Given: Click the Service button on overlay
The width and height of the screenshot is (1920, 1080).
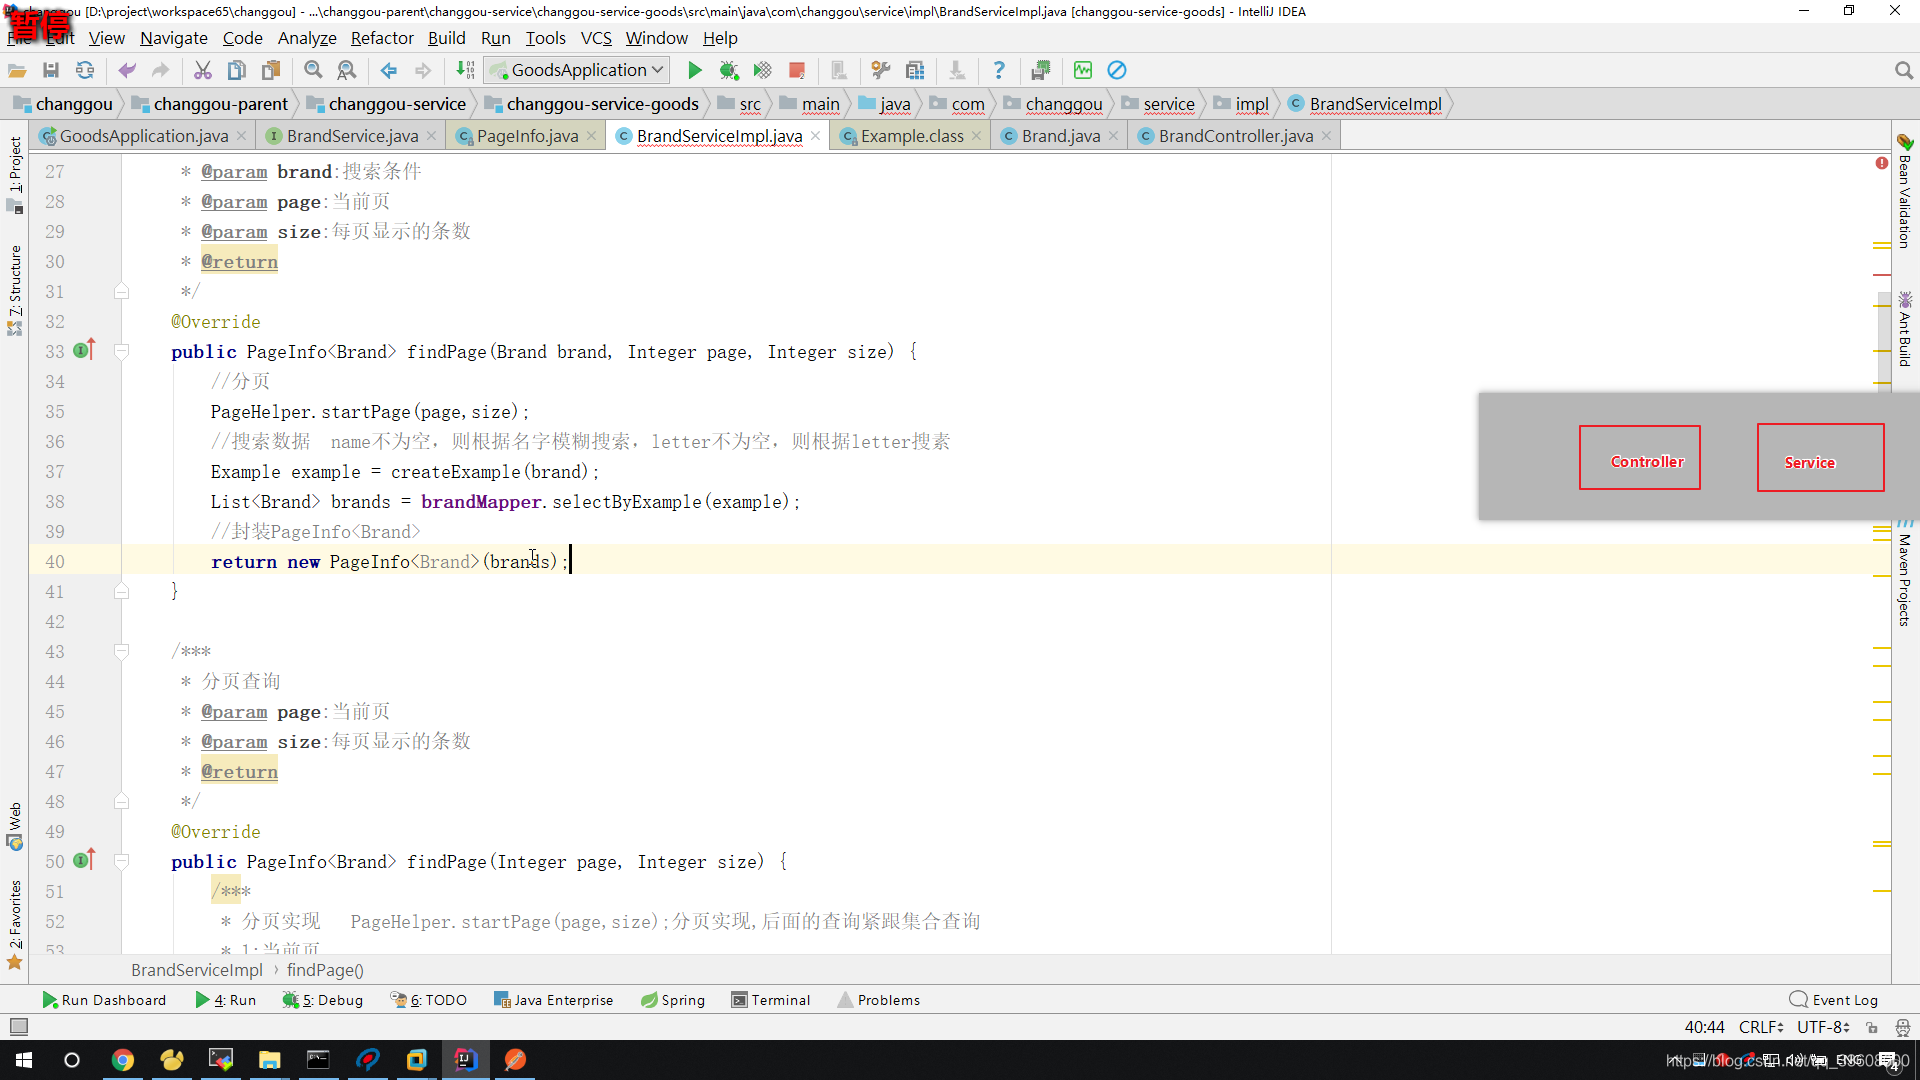Looking at the screenshot, I should [1808, 460].
